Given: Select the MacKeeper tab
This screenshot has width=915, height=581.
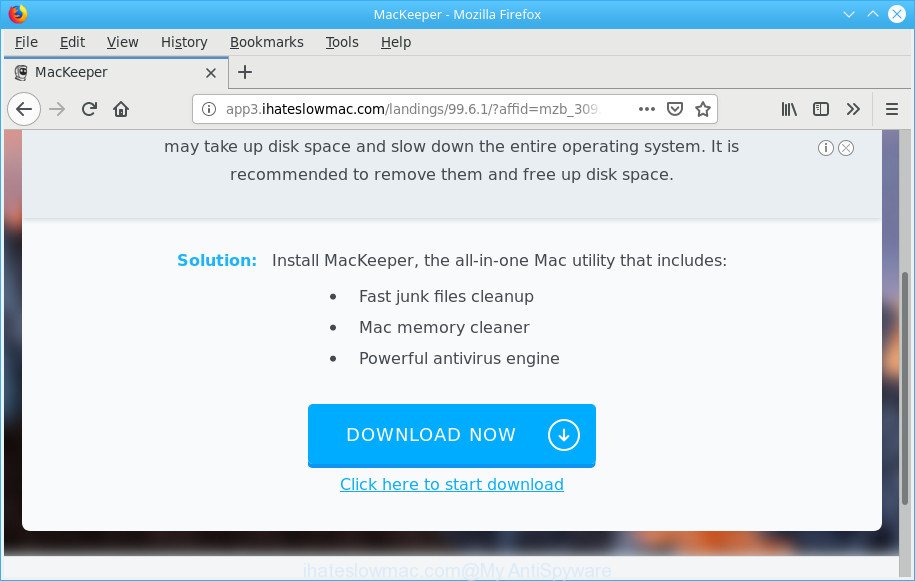Looking at the screenshot, I should pyautogui.click(x=116, y=72).
